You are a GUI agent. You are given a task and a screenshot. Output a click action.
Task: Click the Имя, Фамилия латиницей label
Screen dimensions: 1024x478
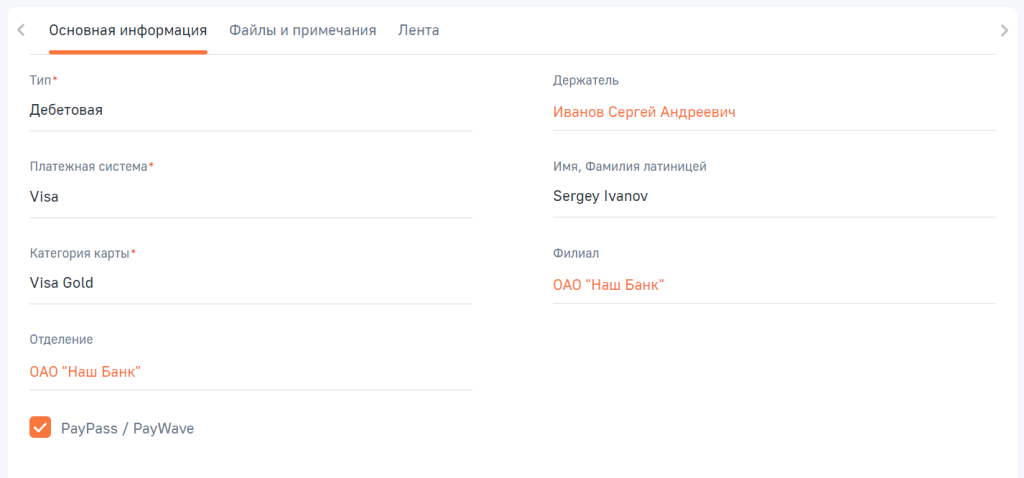coord(630,167)
